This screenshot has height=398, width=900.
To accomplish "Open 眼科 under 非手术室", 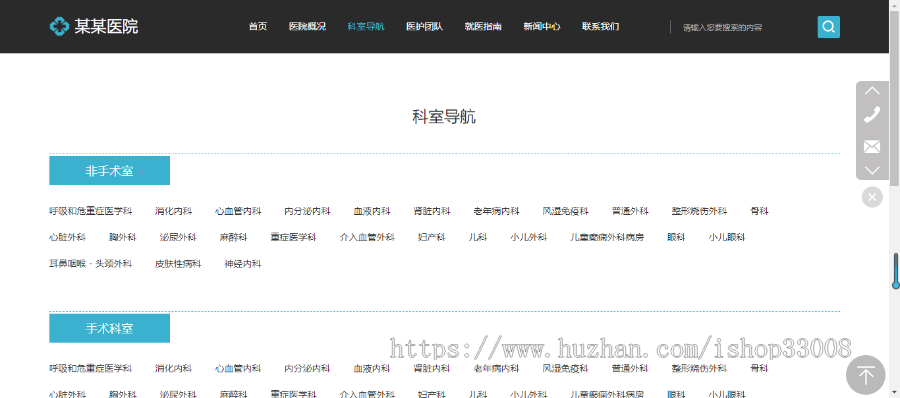I will point(676,237).
